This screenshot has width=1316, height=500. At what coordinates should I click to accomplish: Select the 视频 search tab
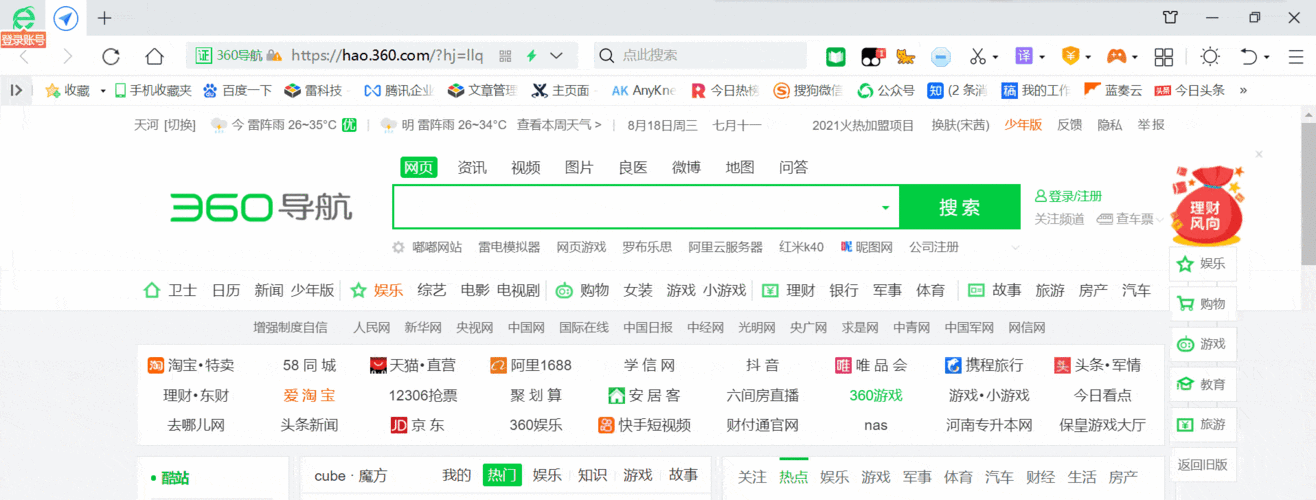point(525,167)
